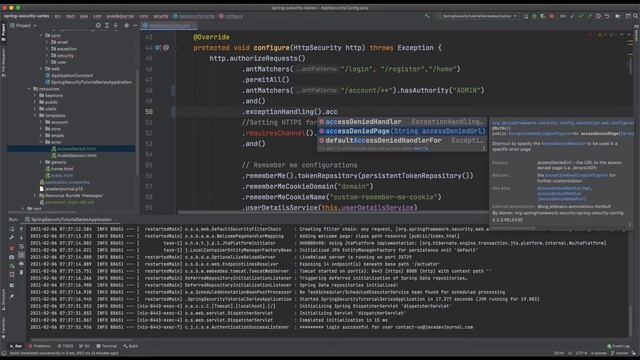Click the wrench icon in Run panel

[x=11, y=237]
